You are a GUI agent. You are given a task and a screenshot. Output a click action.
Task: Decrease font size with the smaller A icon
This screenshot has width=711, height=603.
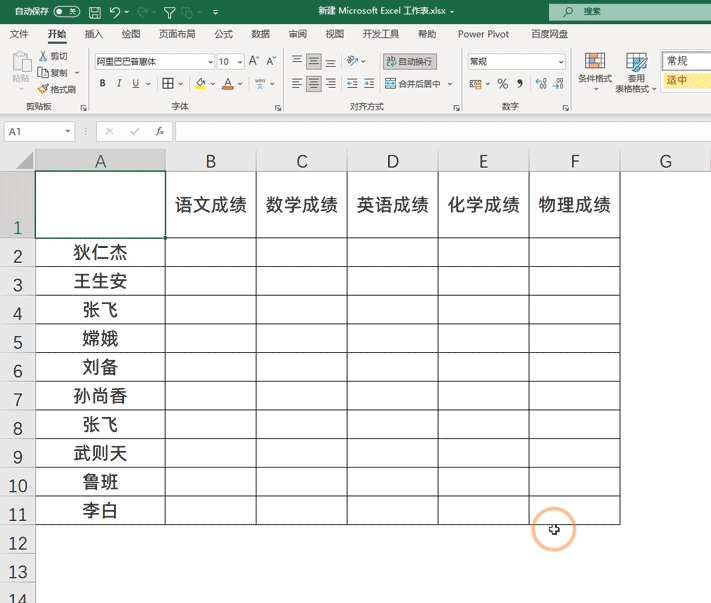(x=271, y=61)
